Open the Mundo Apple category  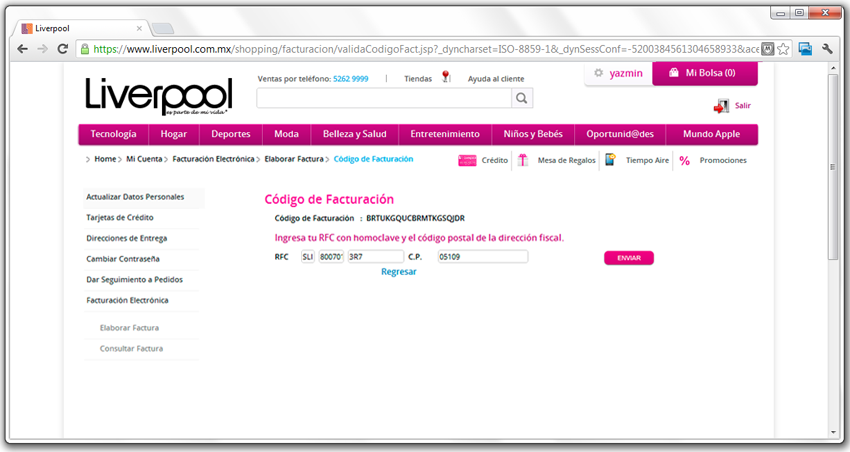711,134
